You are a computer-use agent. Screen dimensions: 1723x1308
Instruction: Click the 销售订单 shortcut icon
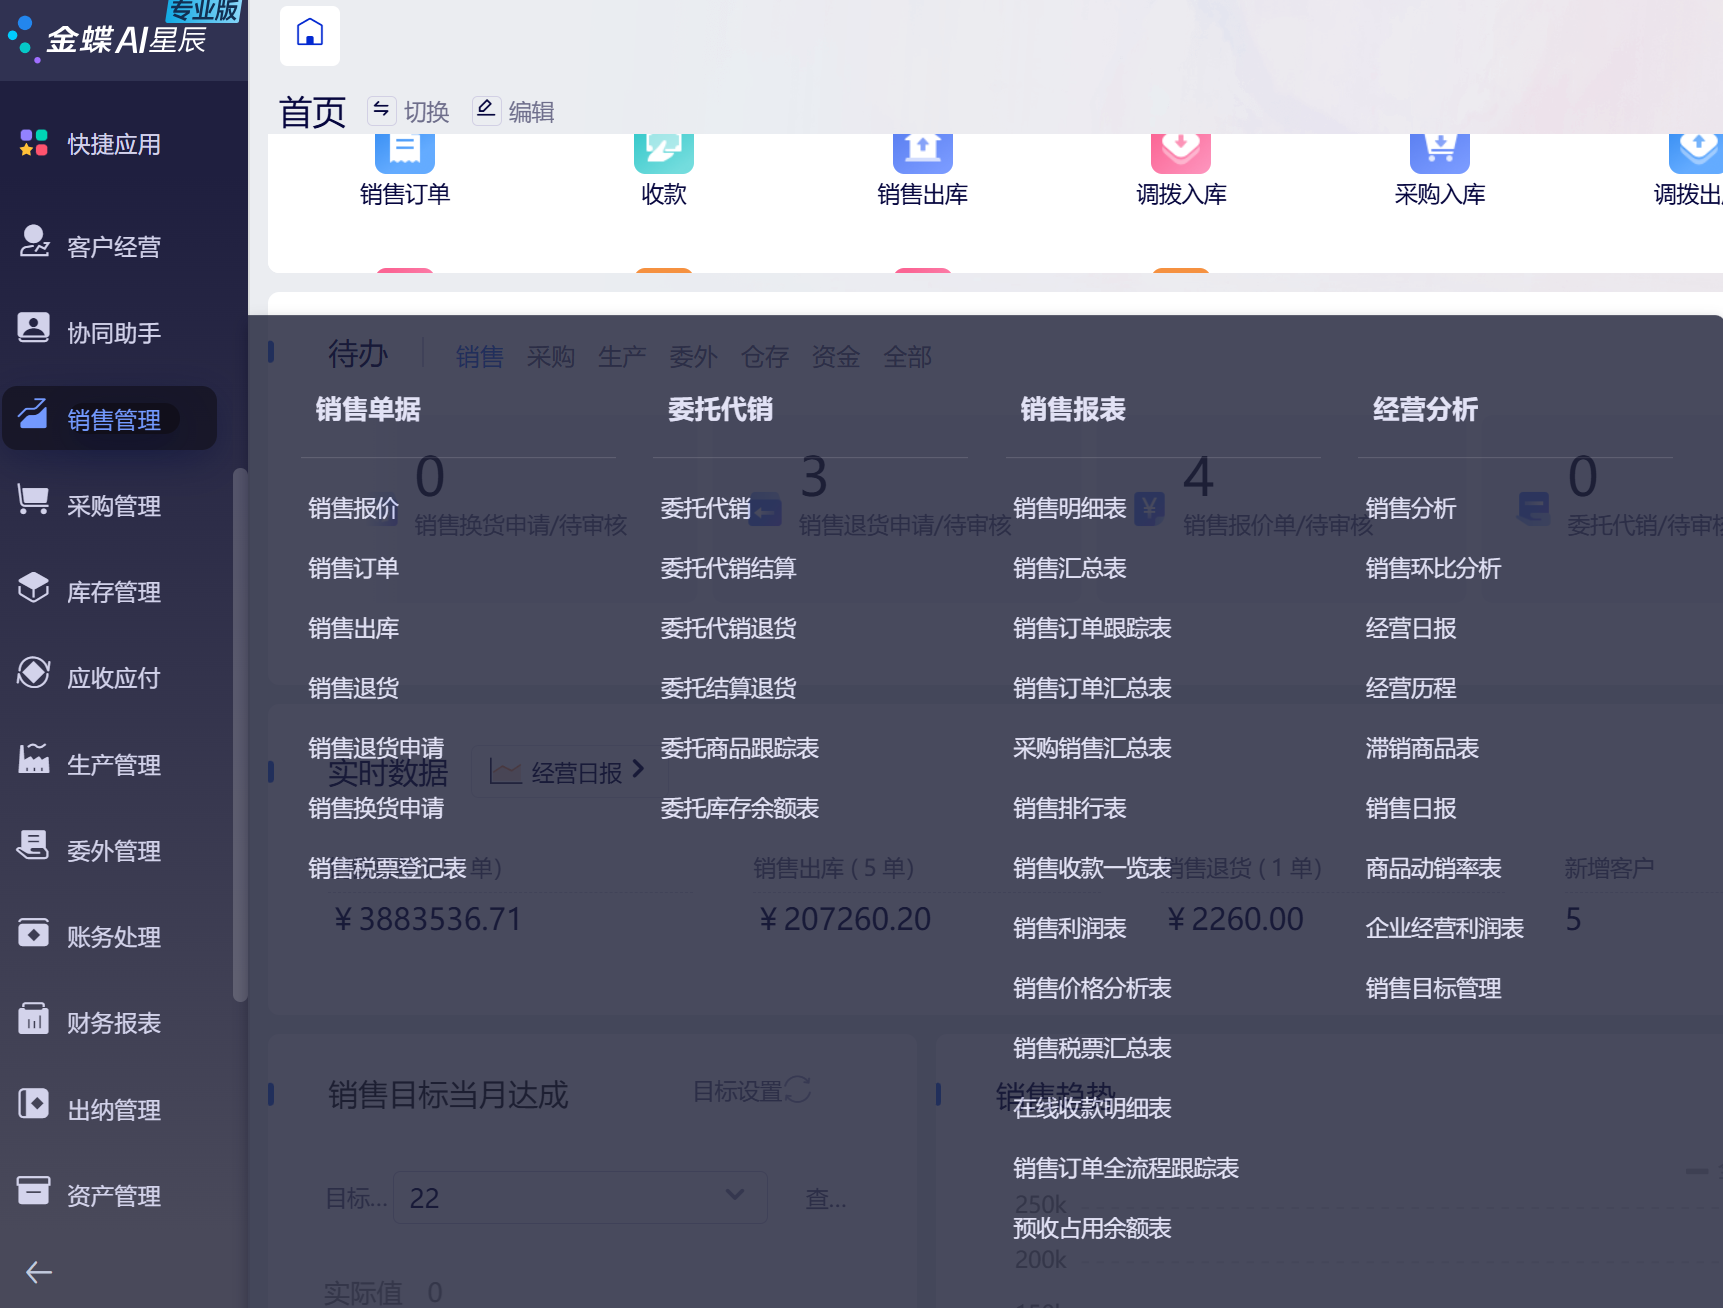tap(405, 153)
